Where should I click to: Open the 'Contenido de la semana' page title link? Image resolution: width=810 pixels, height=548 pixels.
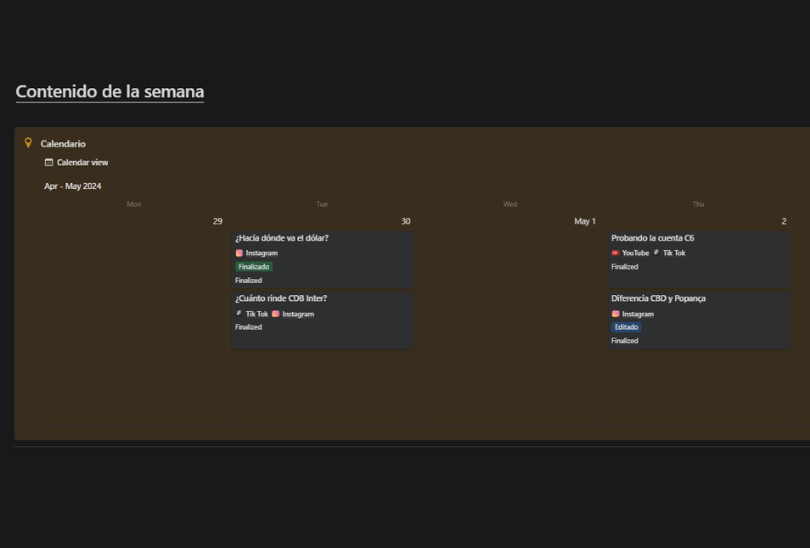tap(109, 92)
